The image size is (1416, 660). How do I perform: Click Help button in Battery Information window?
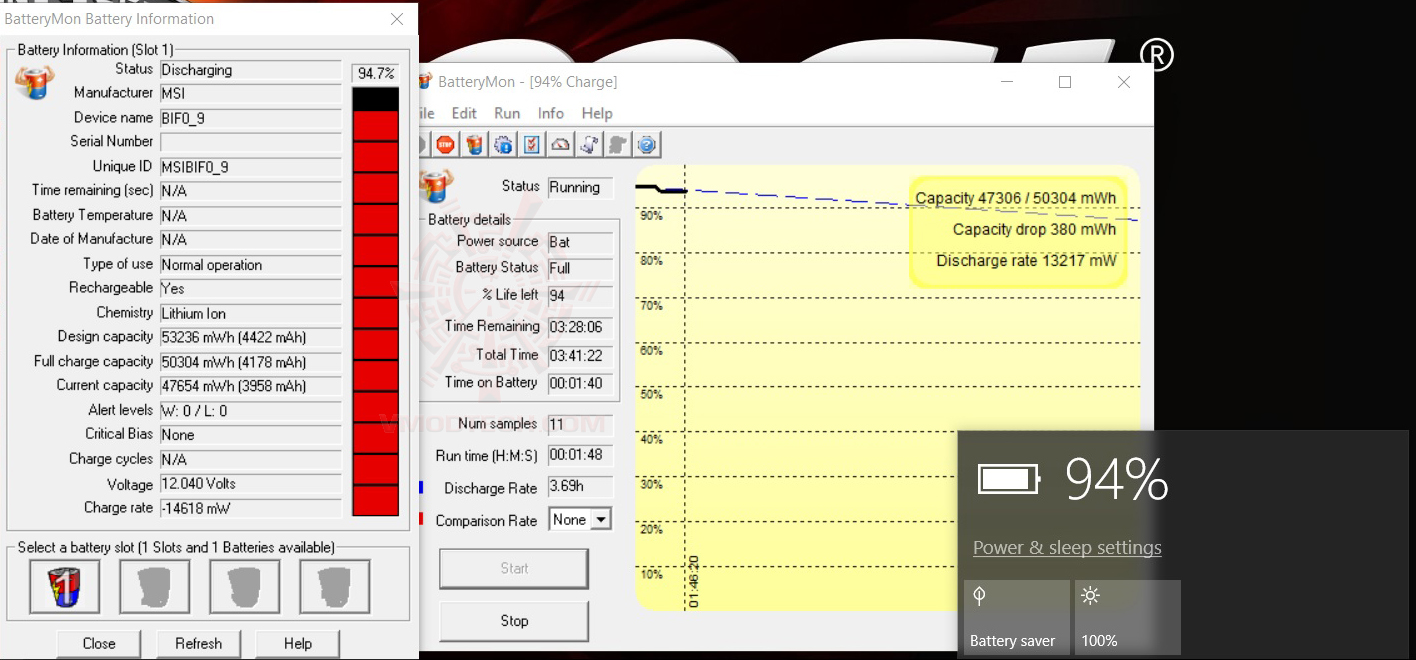[298, 643]
